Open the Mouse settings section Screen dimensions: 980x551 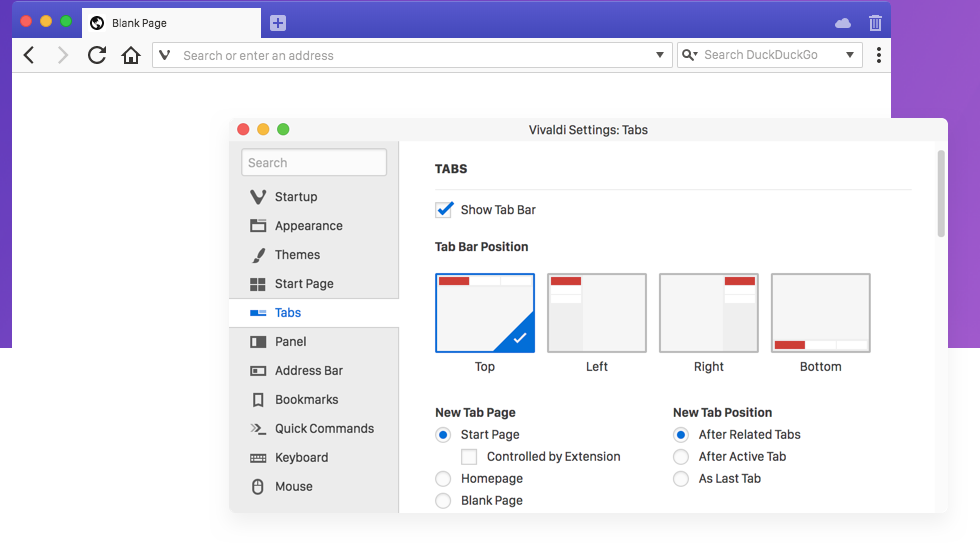(x=314, y=487)
